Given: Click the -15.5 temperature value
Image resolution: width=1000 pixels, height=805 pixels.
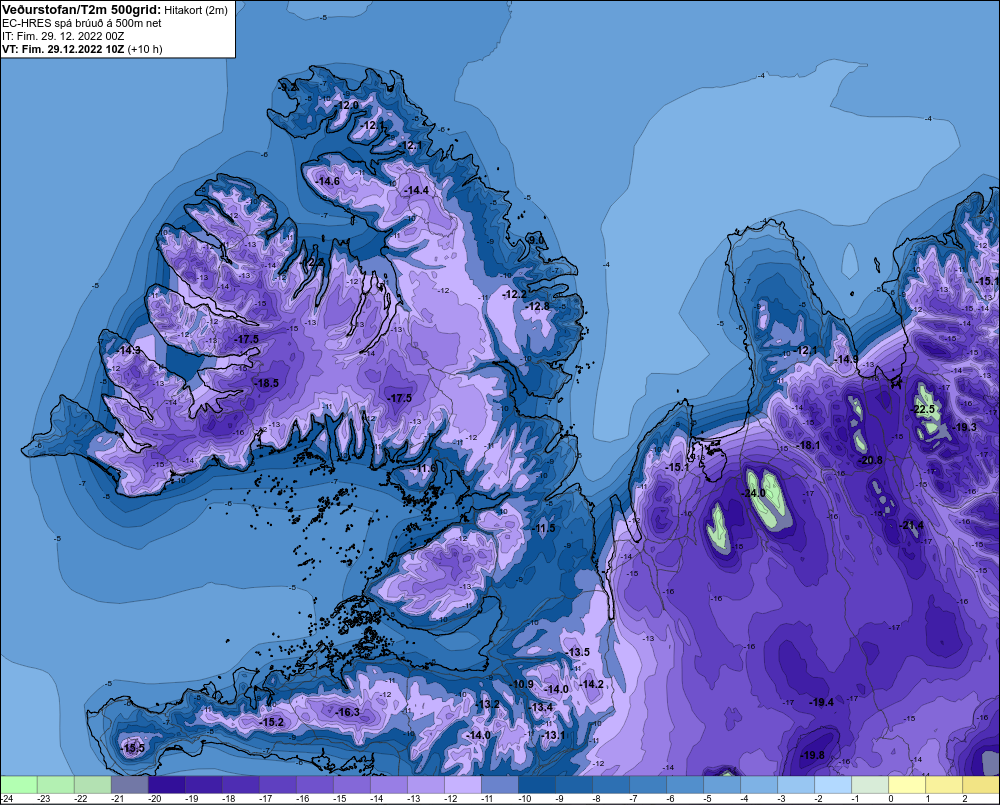Looking at the screenshot, I should point(133,748).
